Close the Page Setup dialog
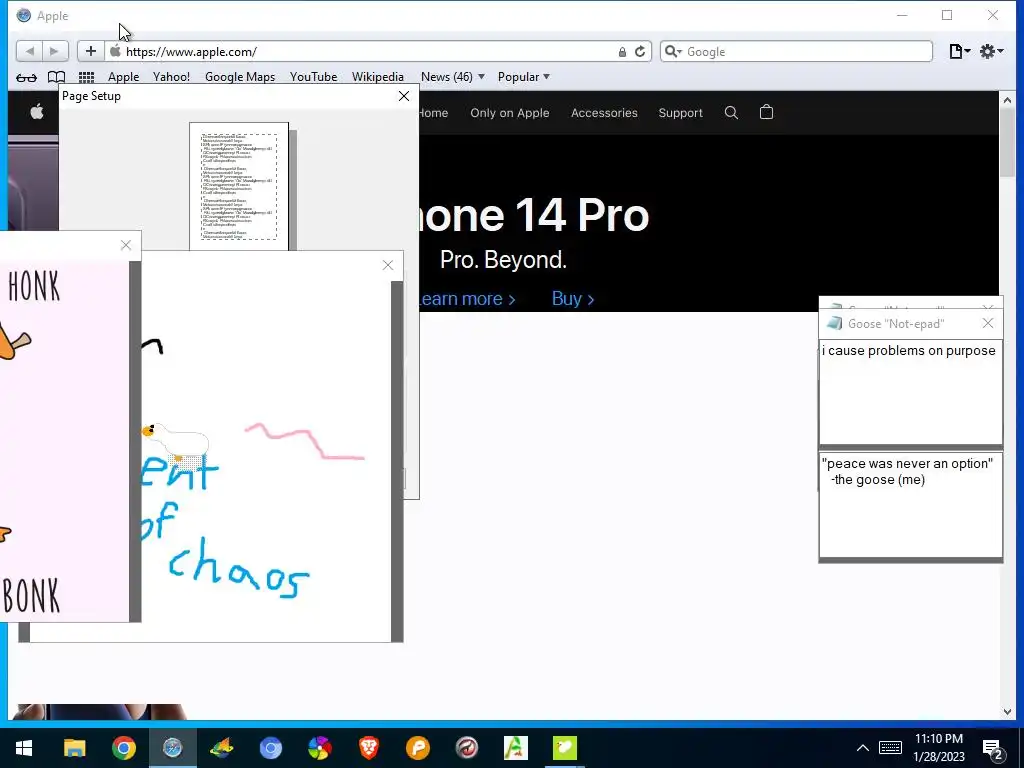 404,96
